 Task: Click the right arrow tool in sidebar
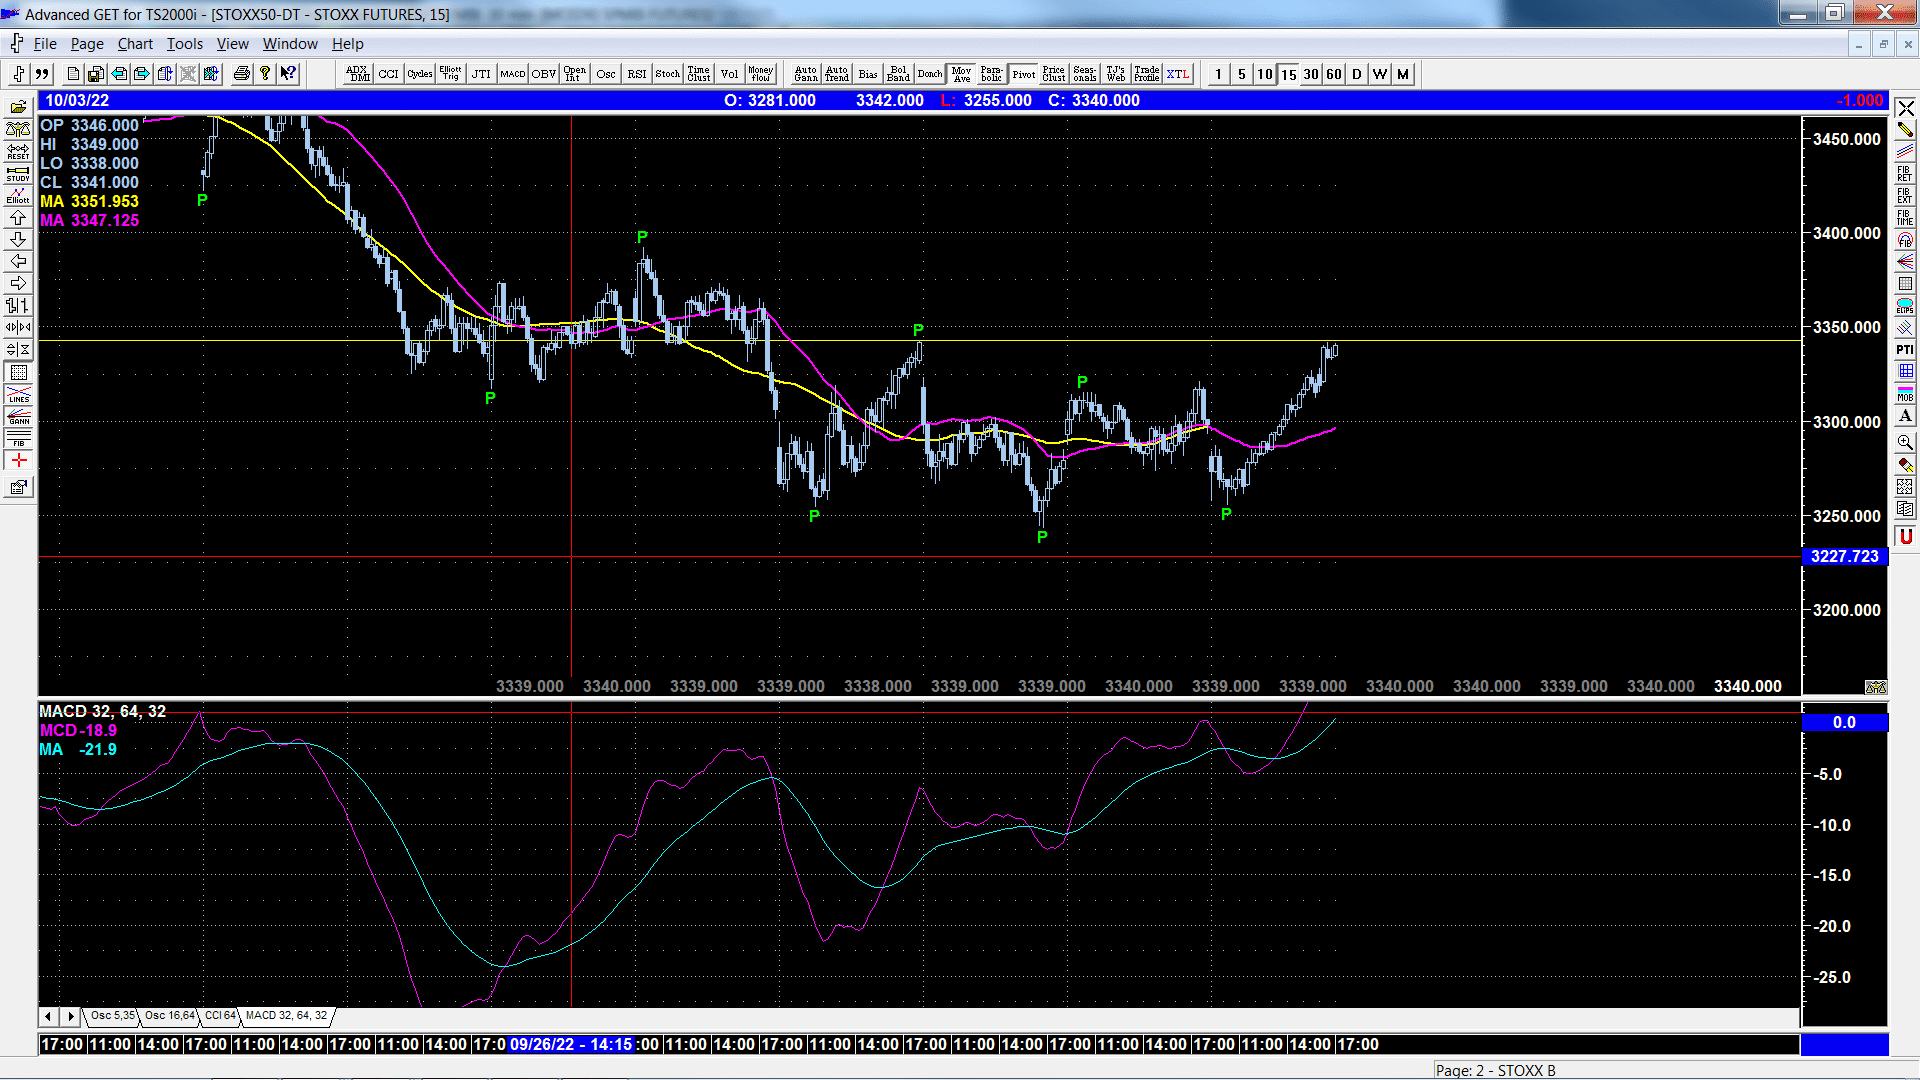click(x=18, y=283)
